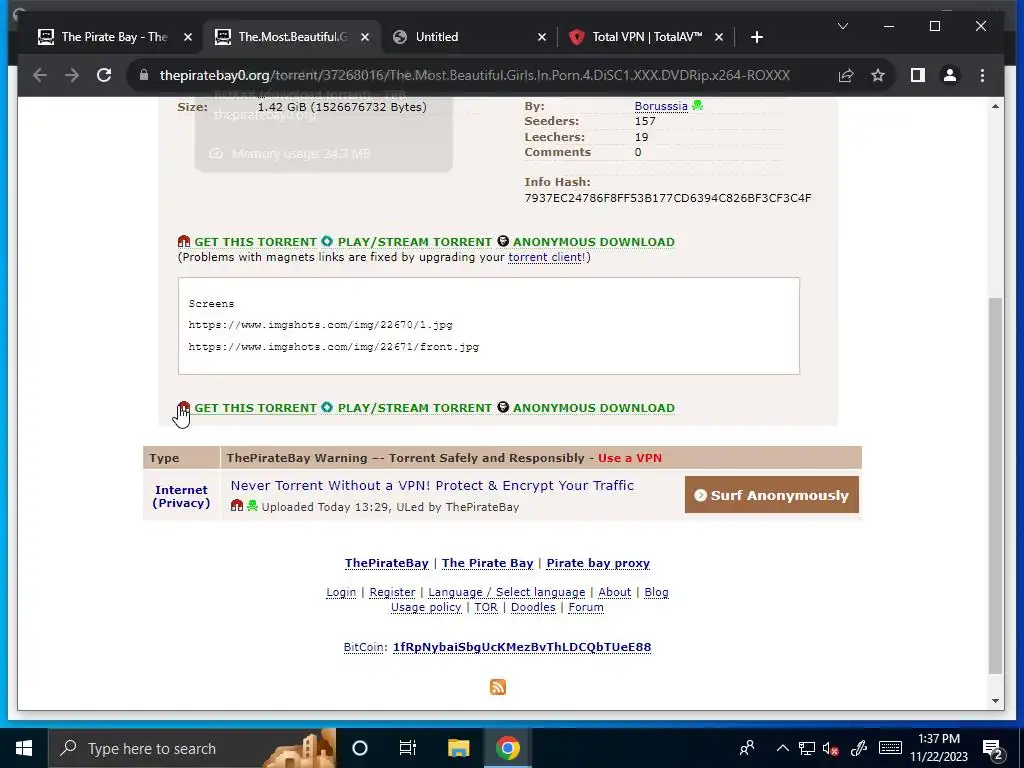
Task: Click the address bar URL
Action: tap(475, 75)
